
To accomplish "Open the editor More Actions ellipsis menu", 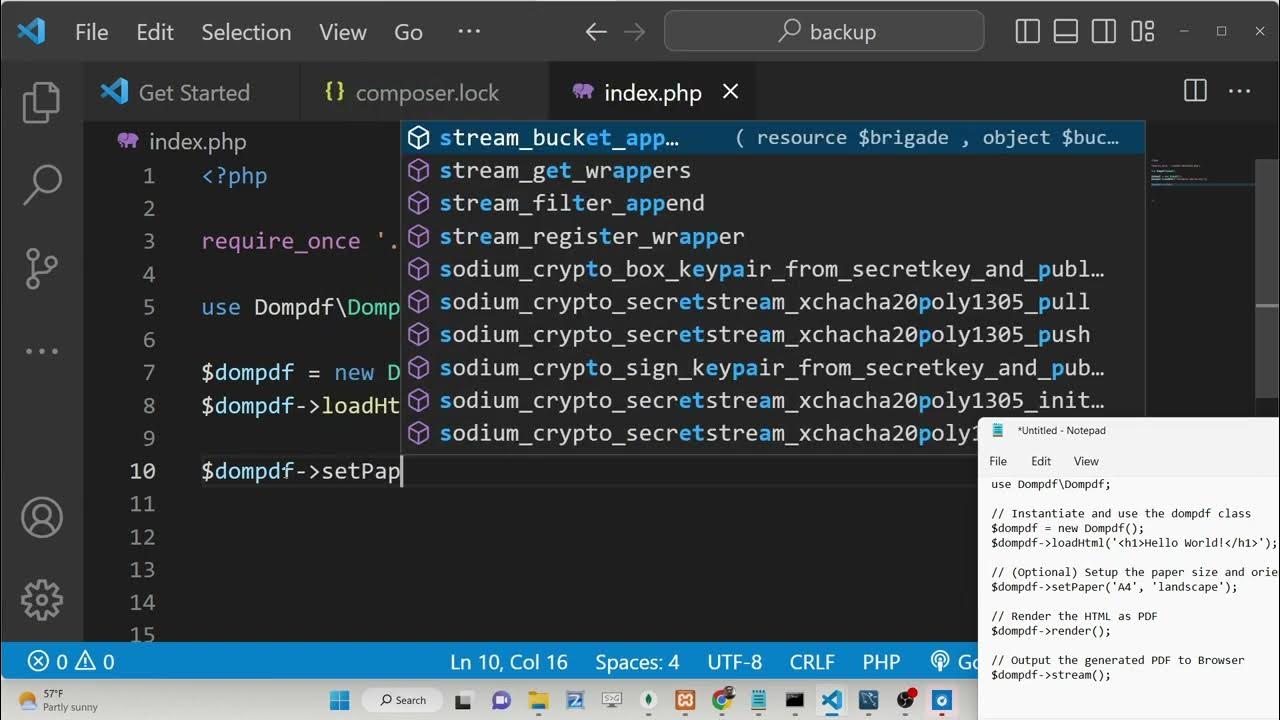I will [x=1240, y=92].
